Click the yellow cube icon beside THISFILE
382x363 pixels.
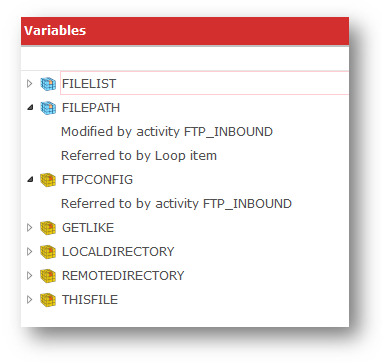click(48, 300)
